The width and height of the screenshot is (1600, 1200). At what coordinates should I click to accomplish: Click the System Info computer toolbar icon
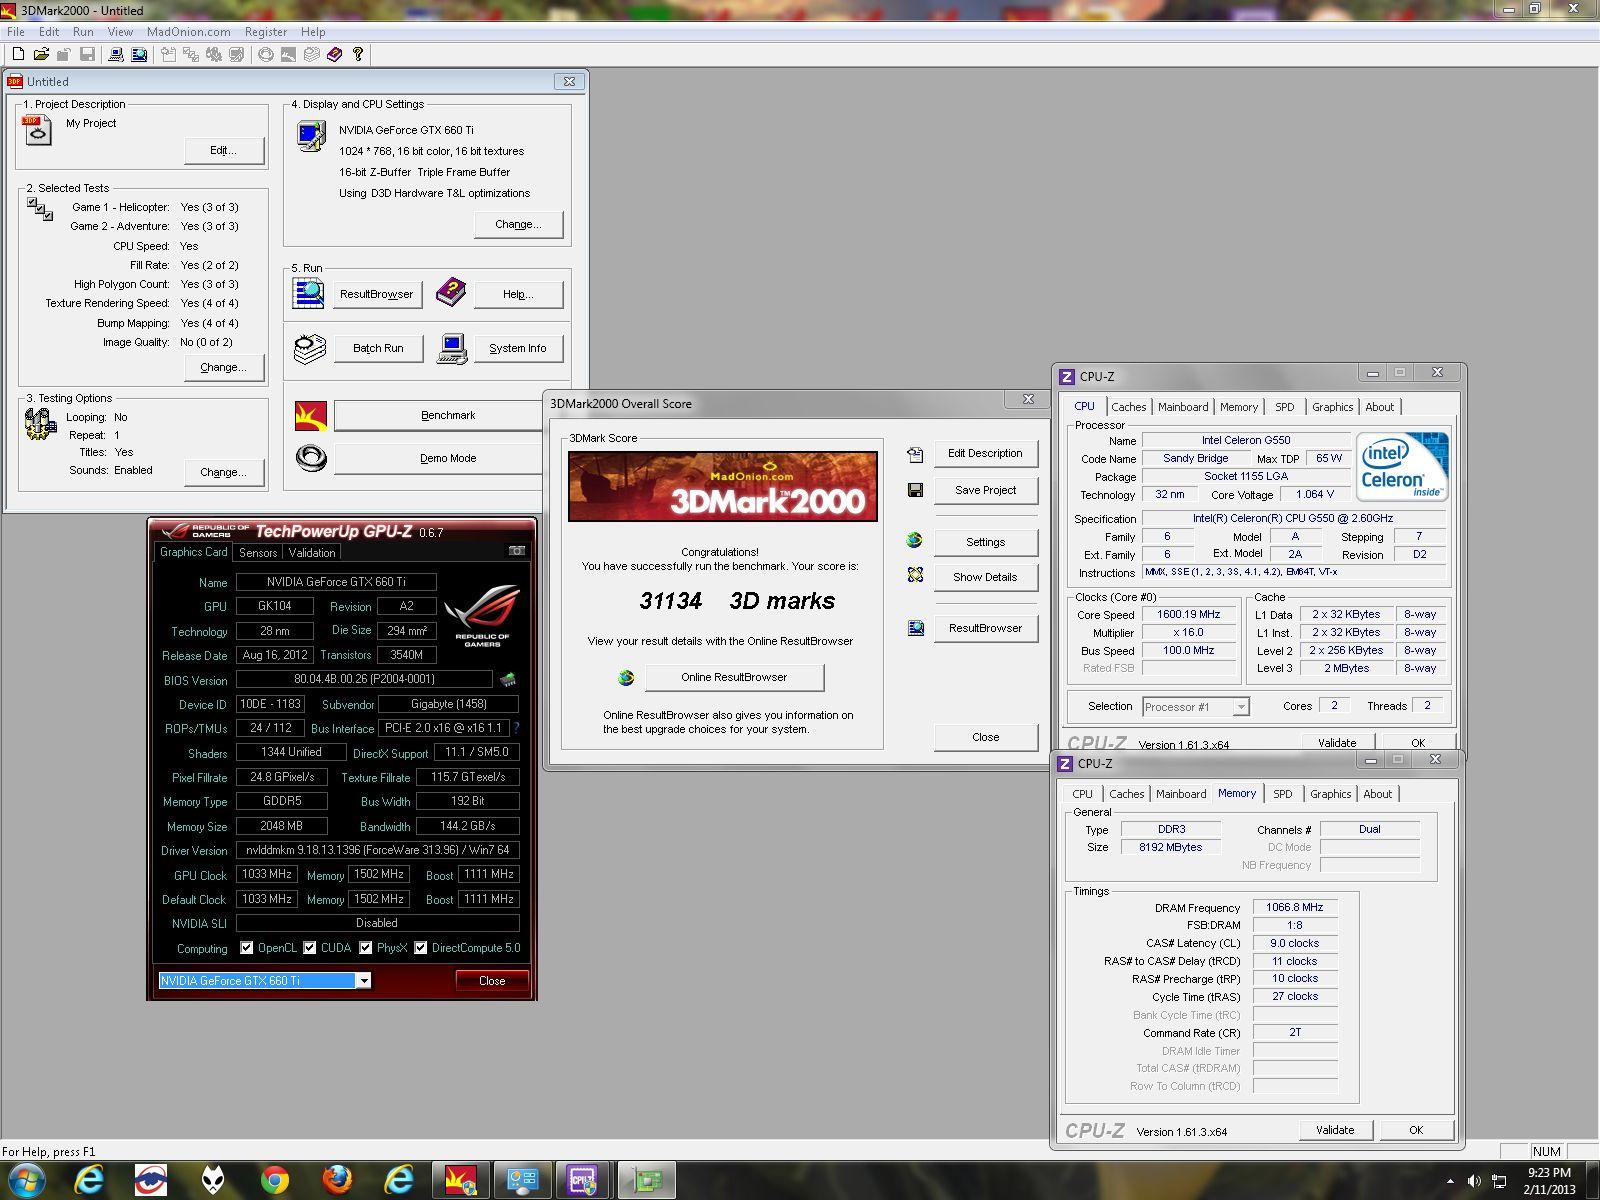coord(117,54)
